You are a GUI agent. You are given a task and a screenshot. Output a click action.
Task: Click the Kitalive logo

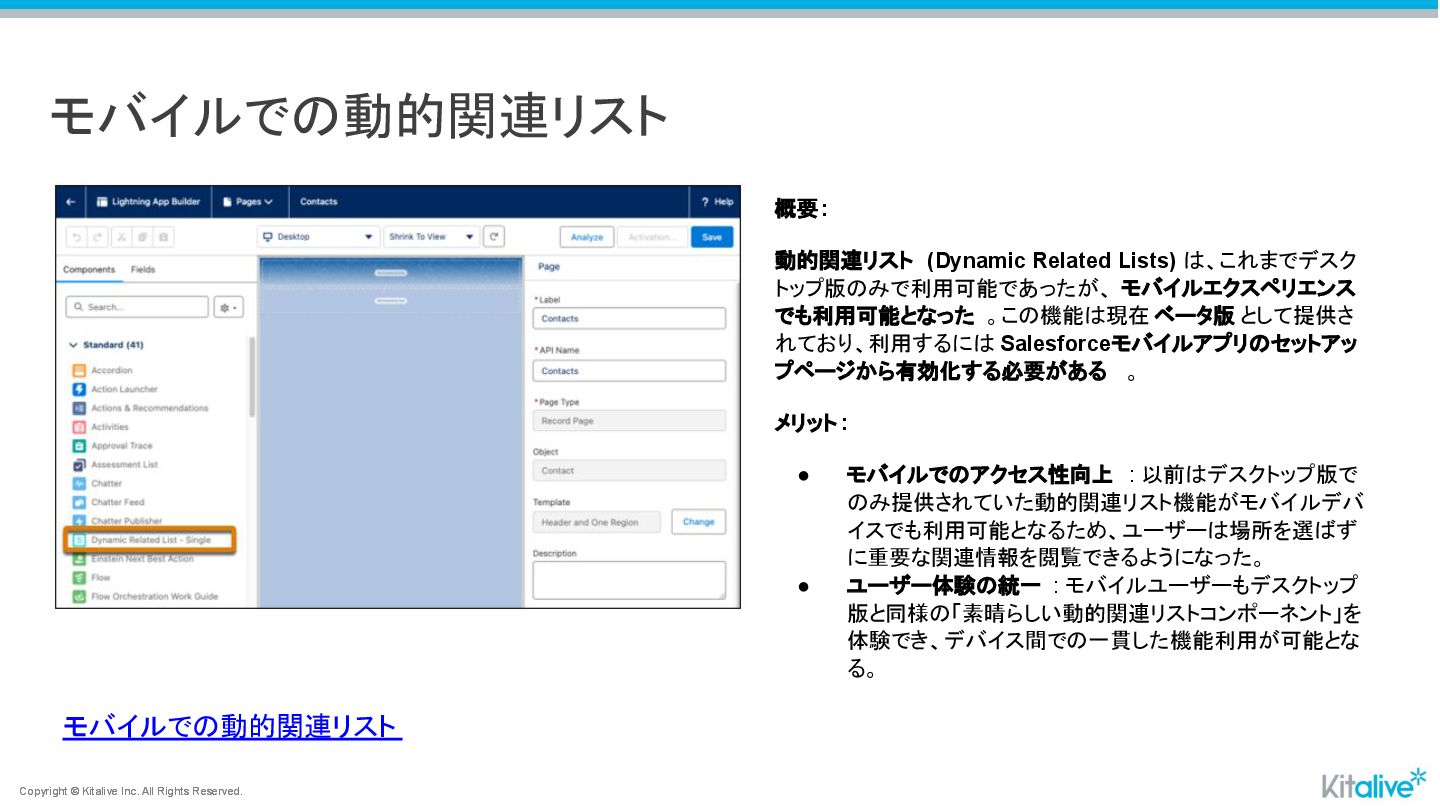pyautogui.click(x=1374, y=783)
